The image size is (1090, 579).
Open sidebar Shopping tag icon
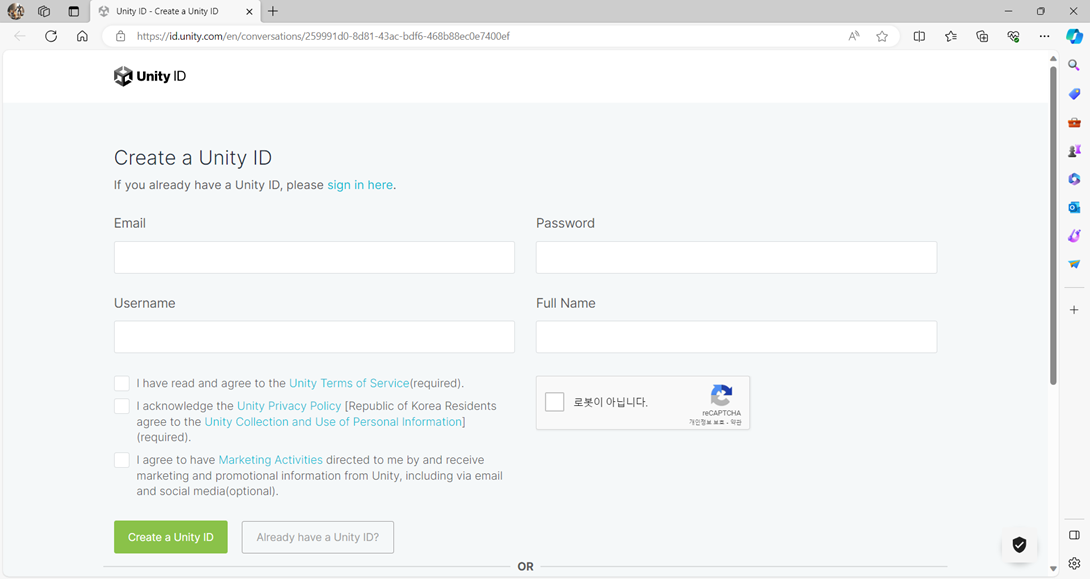tap(1074, 94)
